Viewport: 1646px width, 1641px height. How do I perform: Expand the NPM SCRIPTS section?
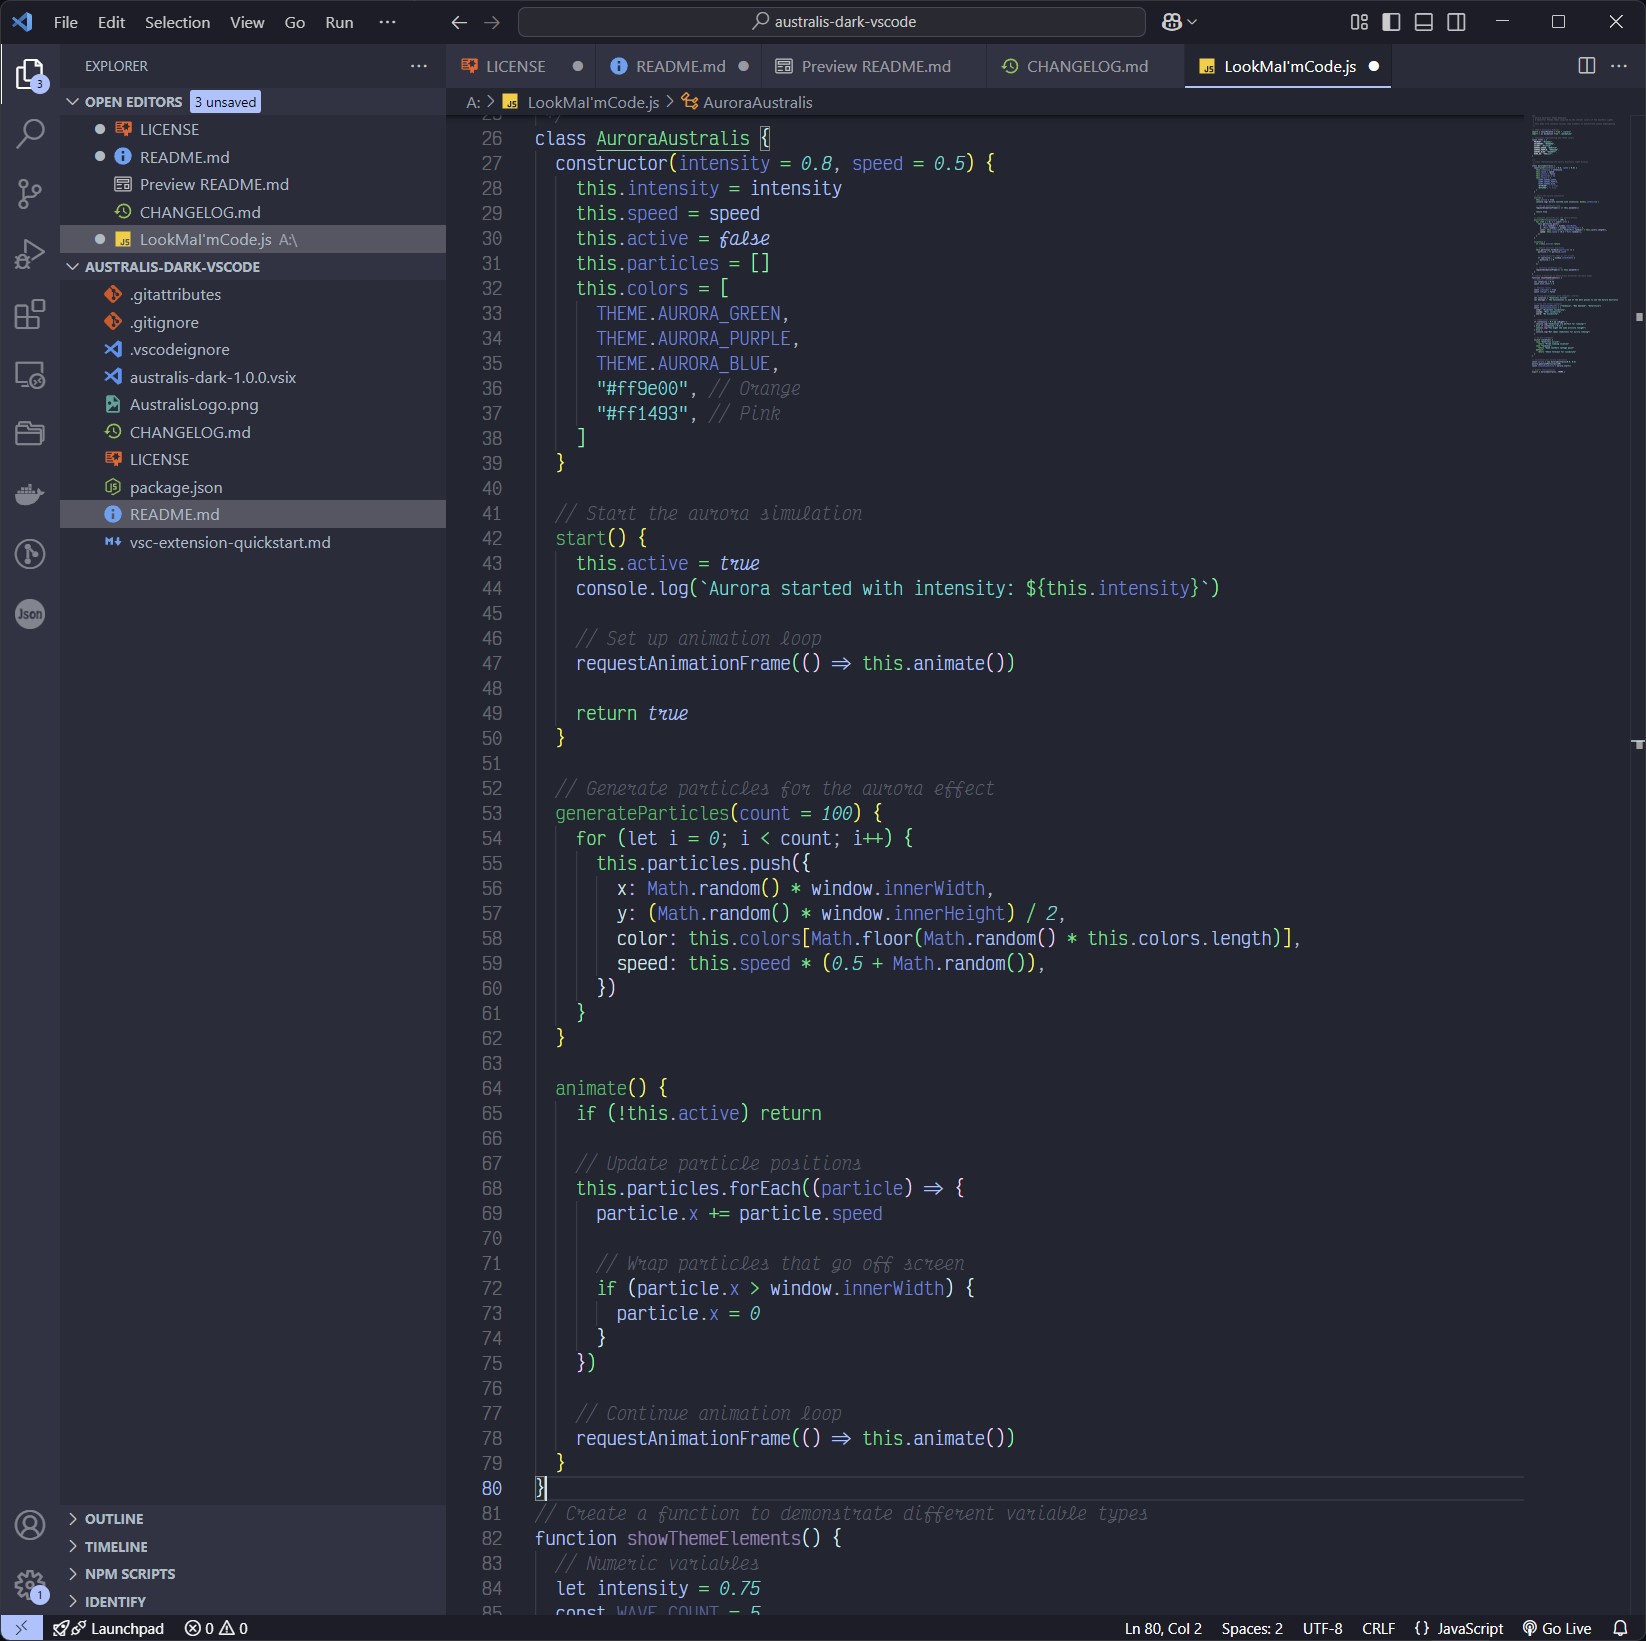[x=129, y=1574]
